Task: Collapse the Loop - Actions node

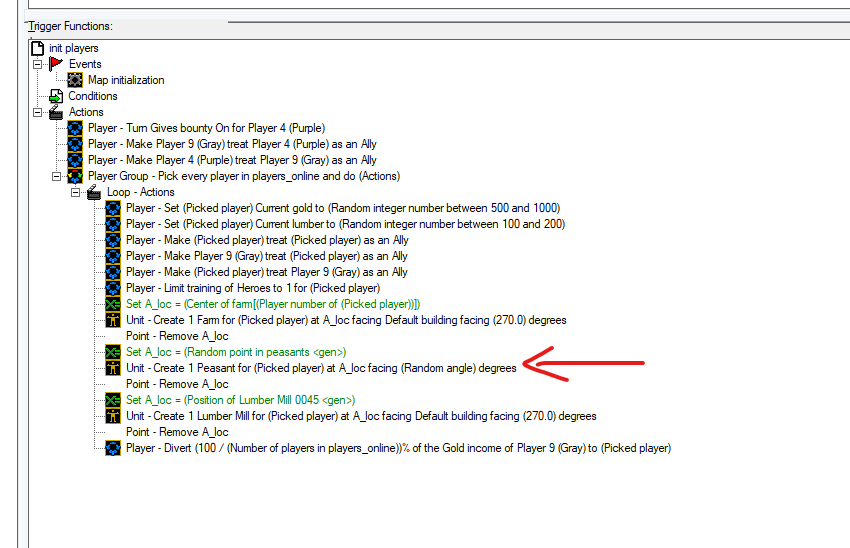Action: coord(75,192)
